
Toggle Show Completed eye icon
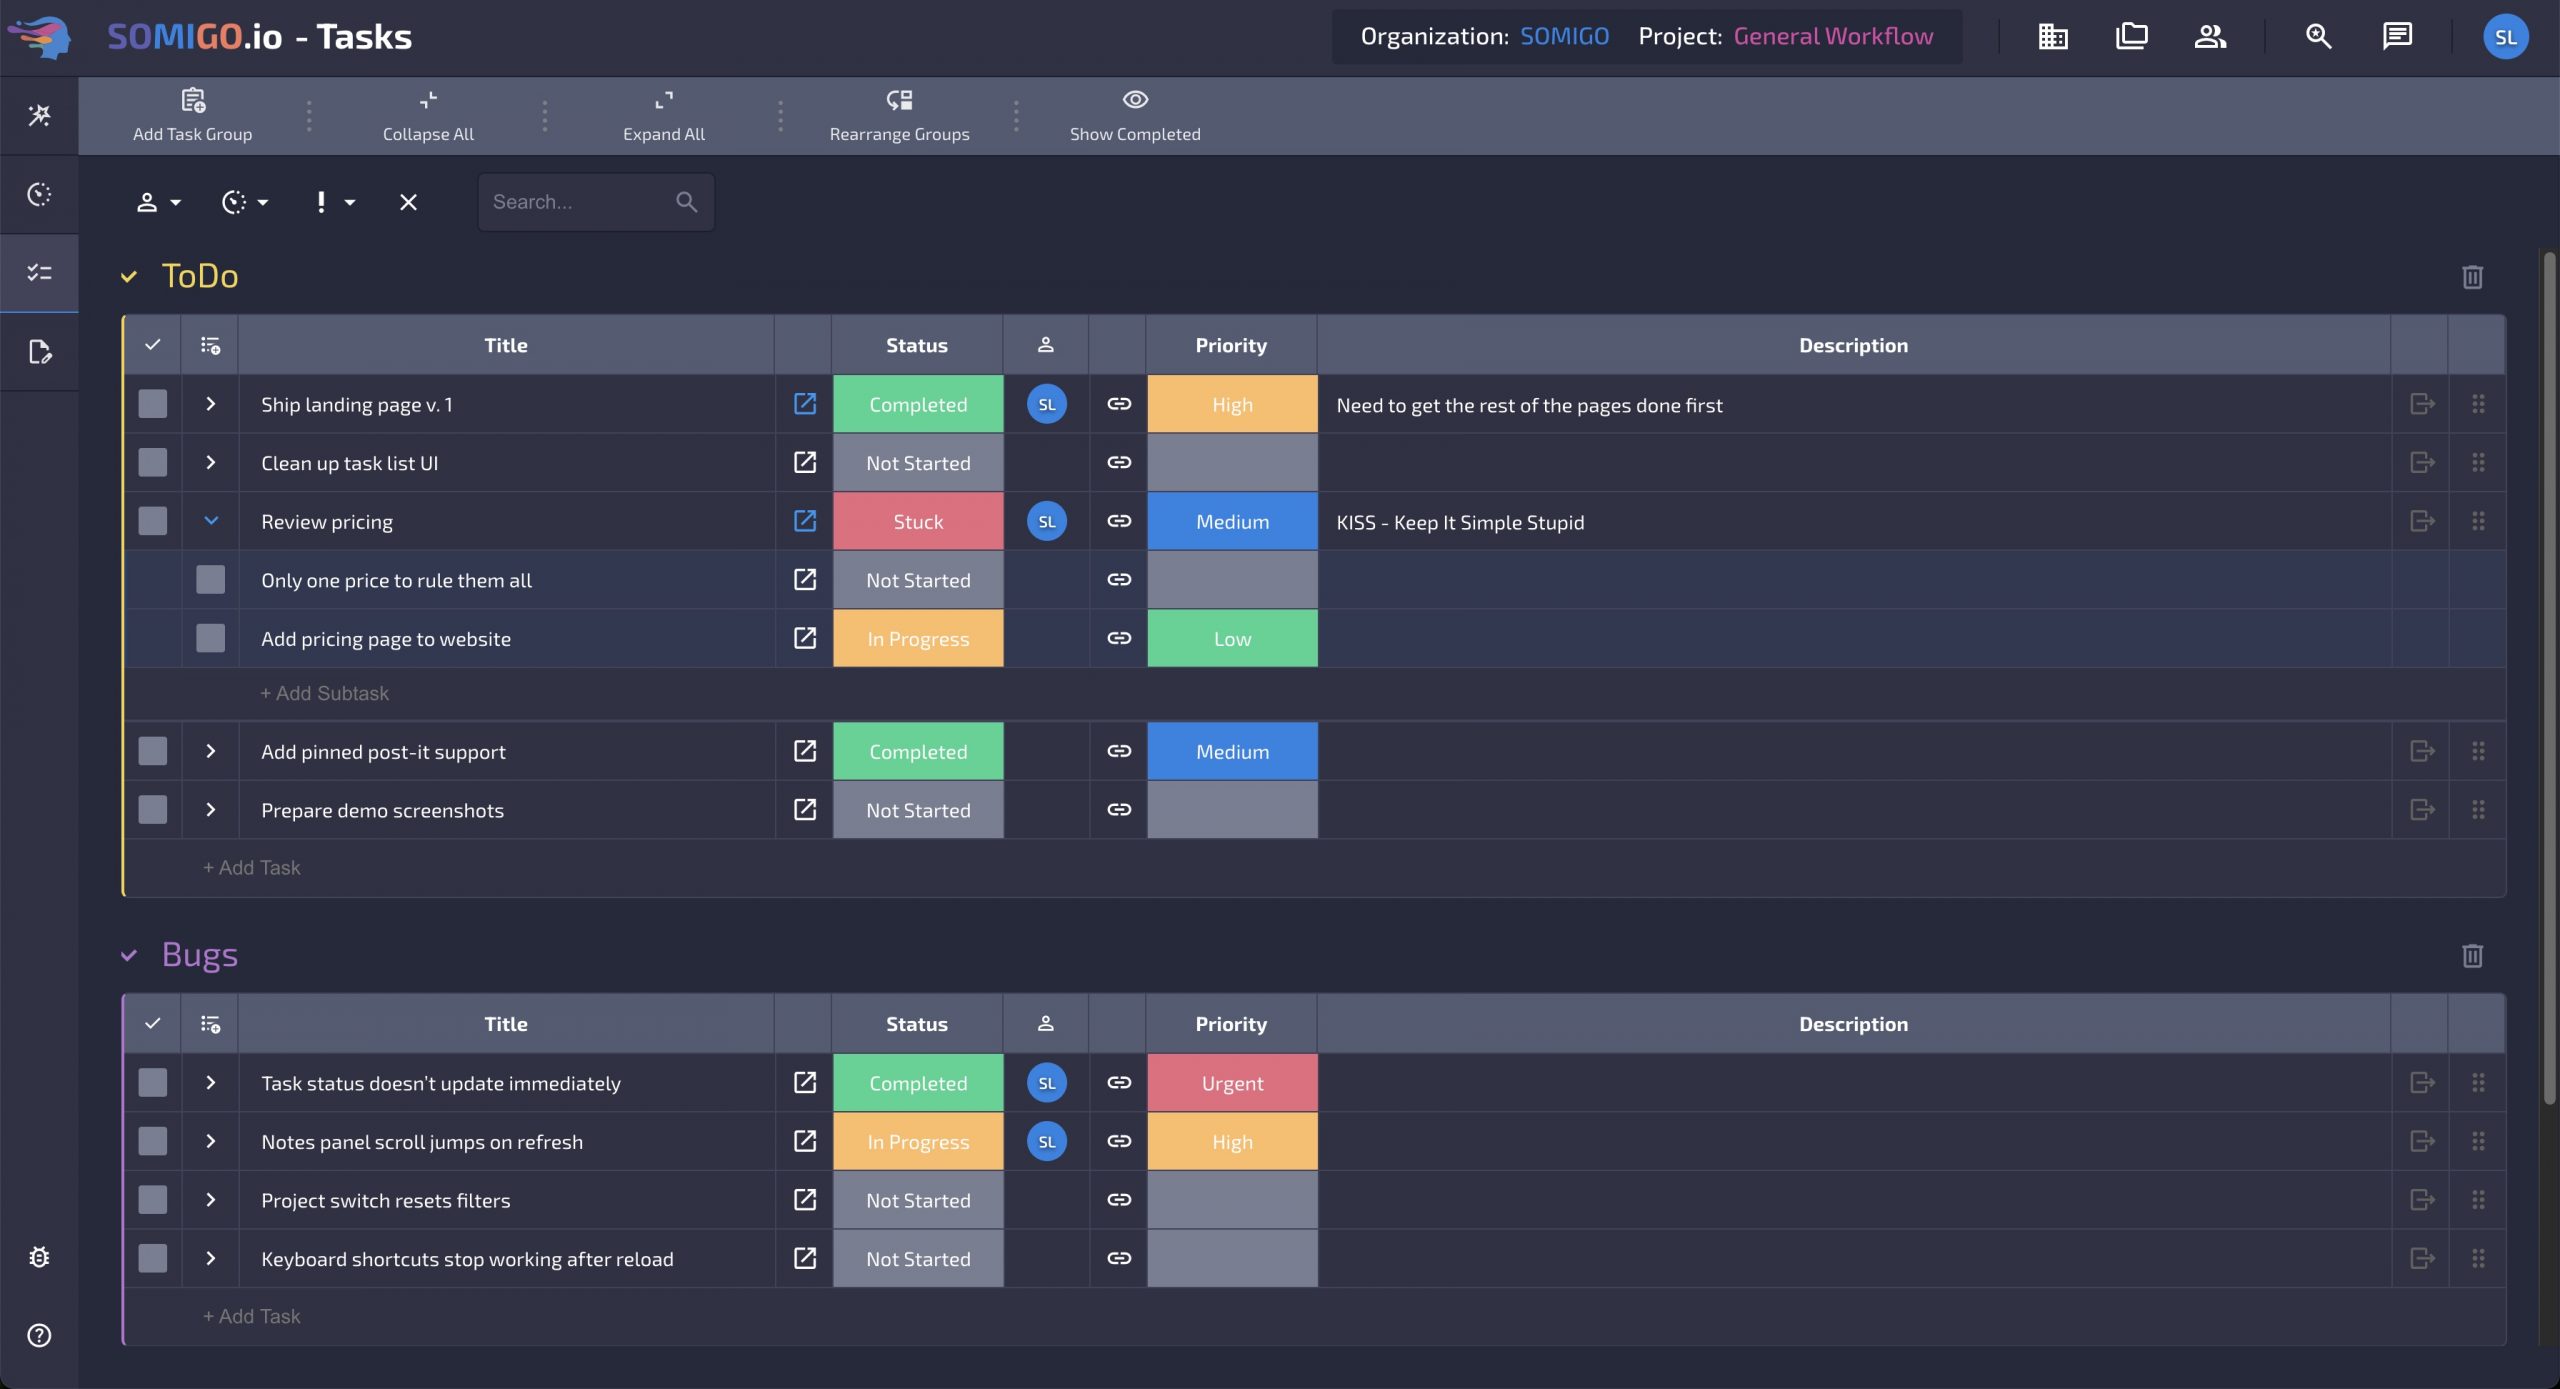coord(1135,100)
